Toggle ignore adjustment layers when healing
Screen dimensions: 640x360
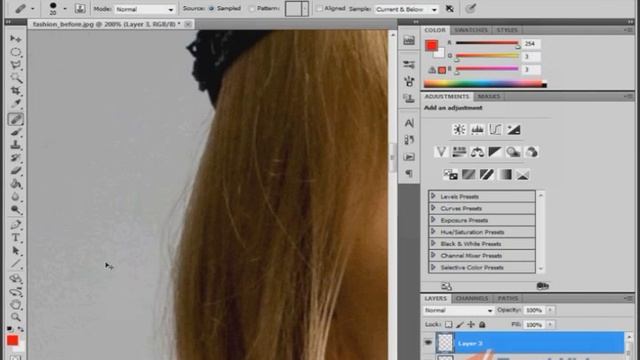(449, 9)
